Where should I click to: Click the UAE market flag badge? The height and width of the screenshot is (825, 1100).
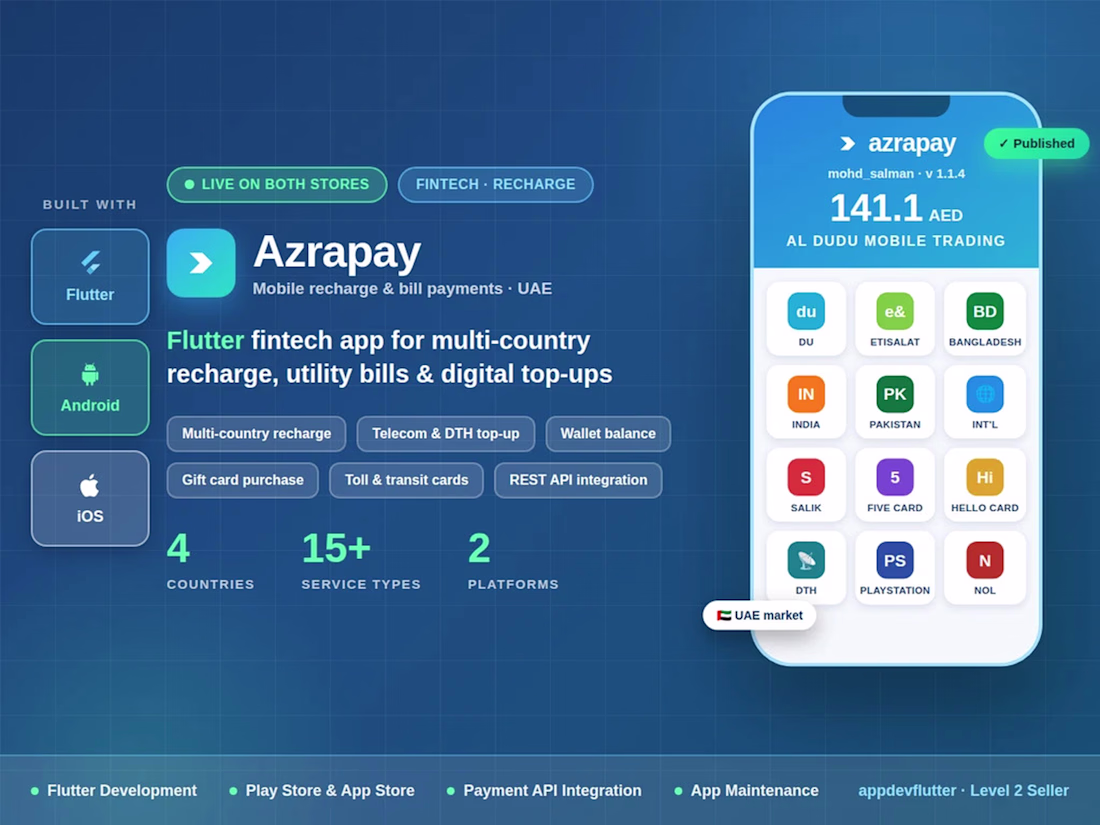(x=759, y=615)
